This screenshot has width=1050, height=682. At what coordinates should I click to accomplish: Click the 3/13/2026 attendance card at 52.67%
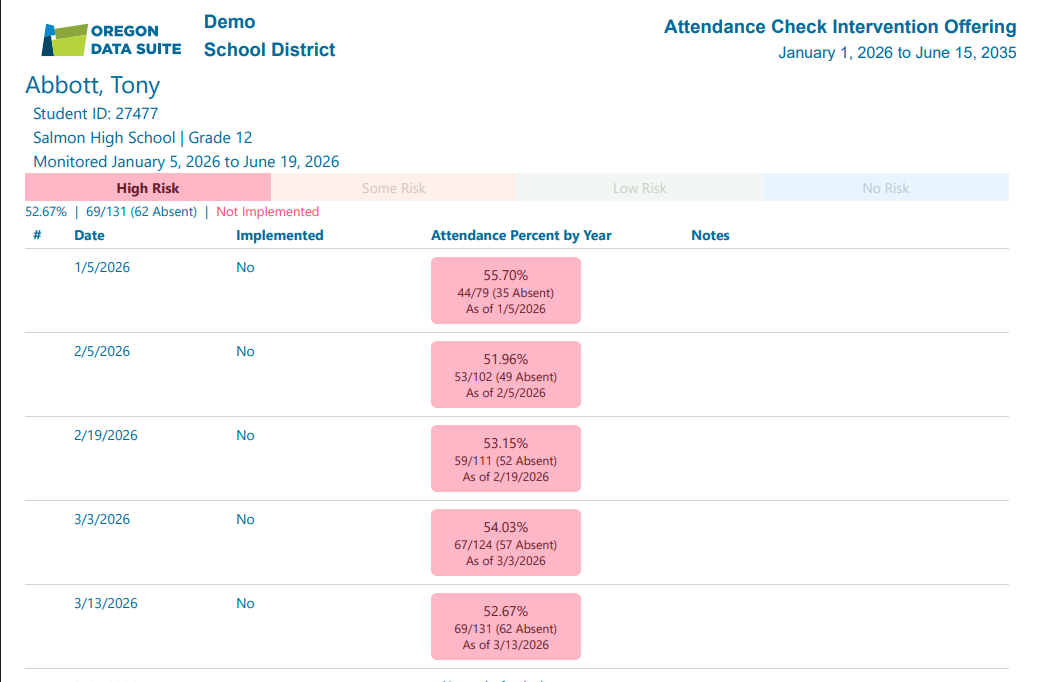tap(506, 627)
